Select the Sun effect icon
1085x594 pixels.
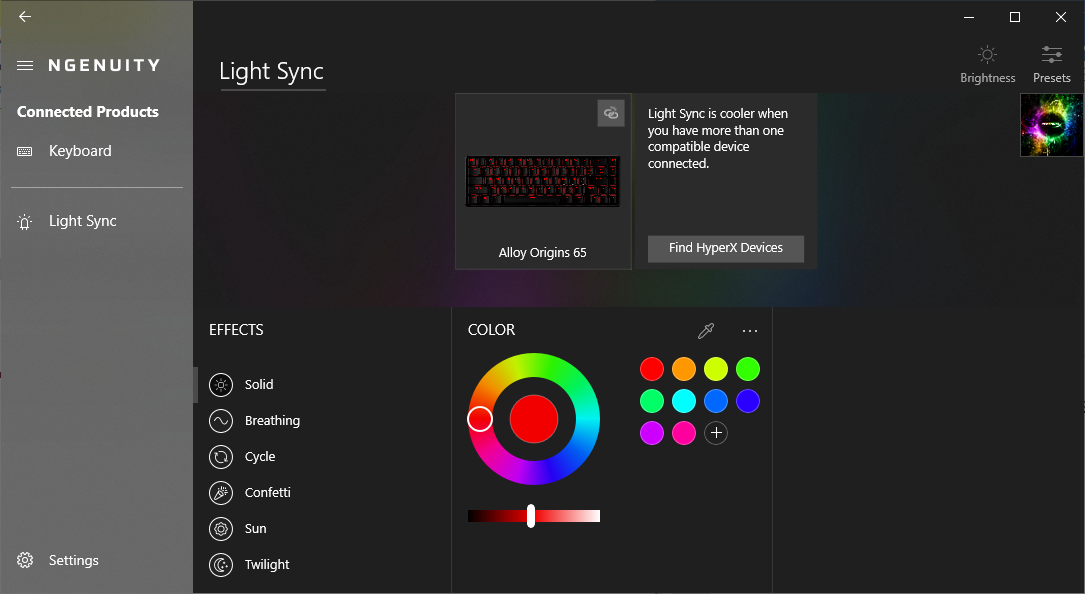[x=221, y=529]
